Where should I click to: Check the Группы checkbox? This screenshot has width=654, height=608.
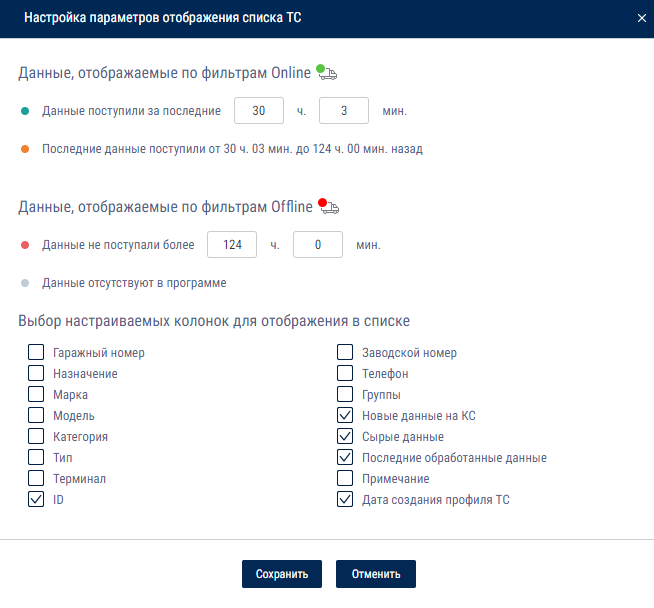pos(345,394)
